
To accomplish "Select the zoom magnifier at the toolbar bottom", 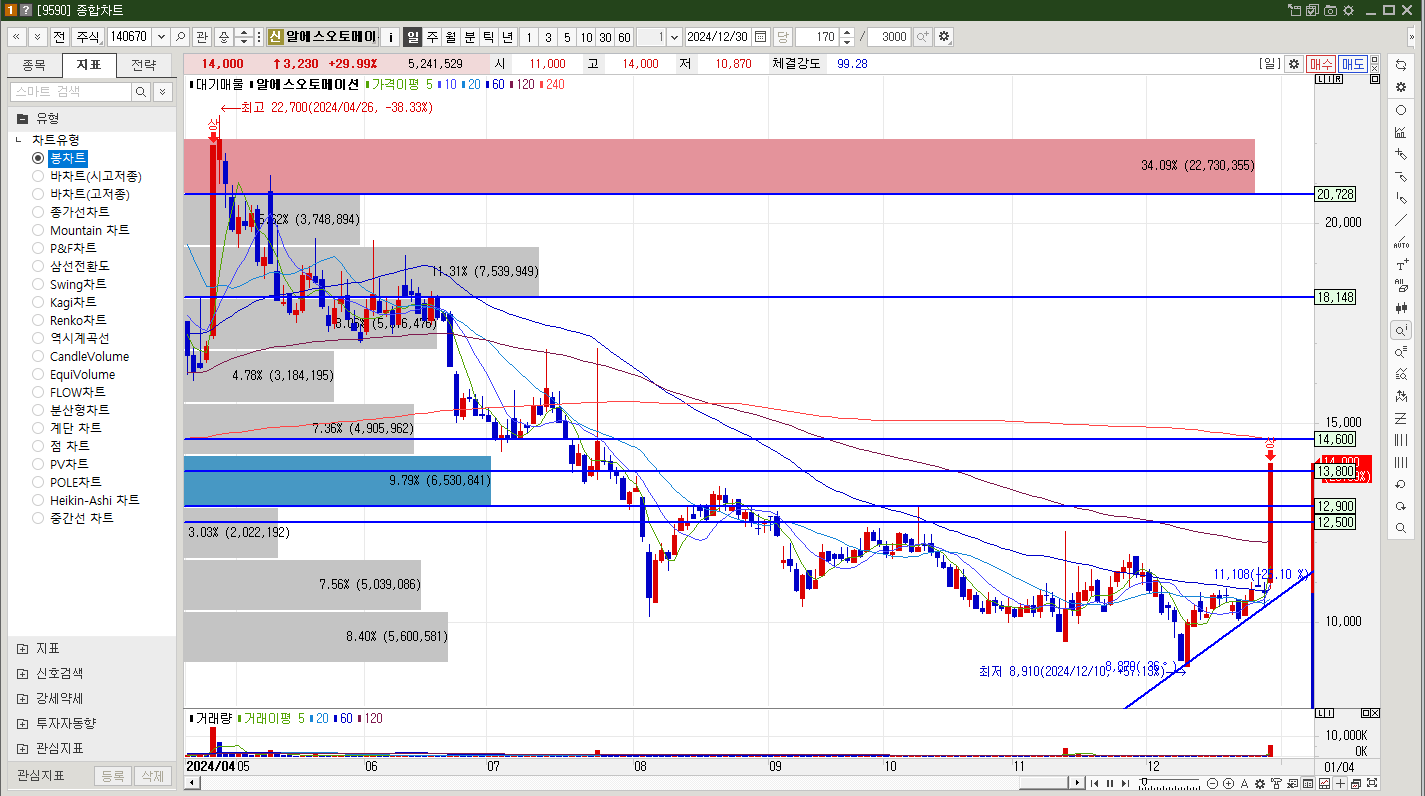I will click(x=1401, y=528).
